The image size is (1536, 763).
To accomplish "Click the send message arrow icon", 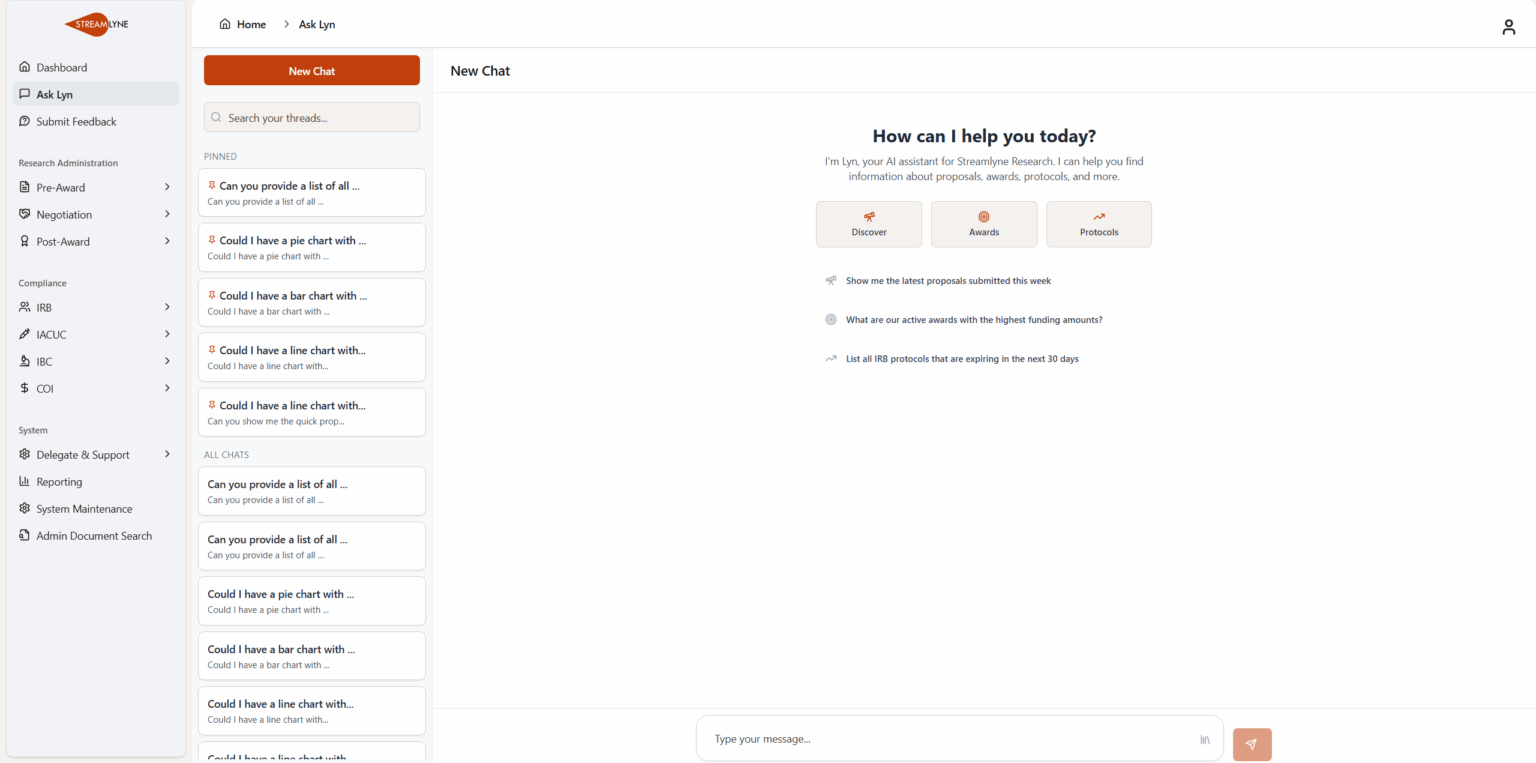I will pos(1252,744).
